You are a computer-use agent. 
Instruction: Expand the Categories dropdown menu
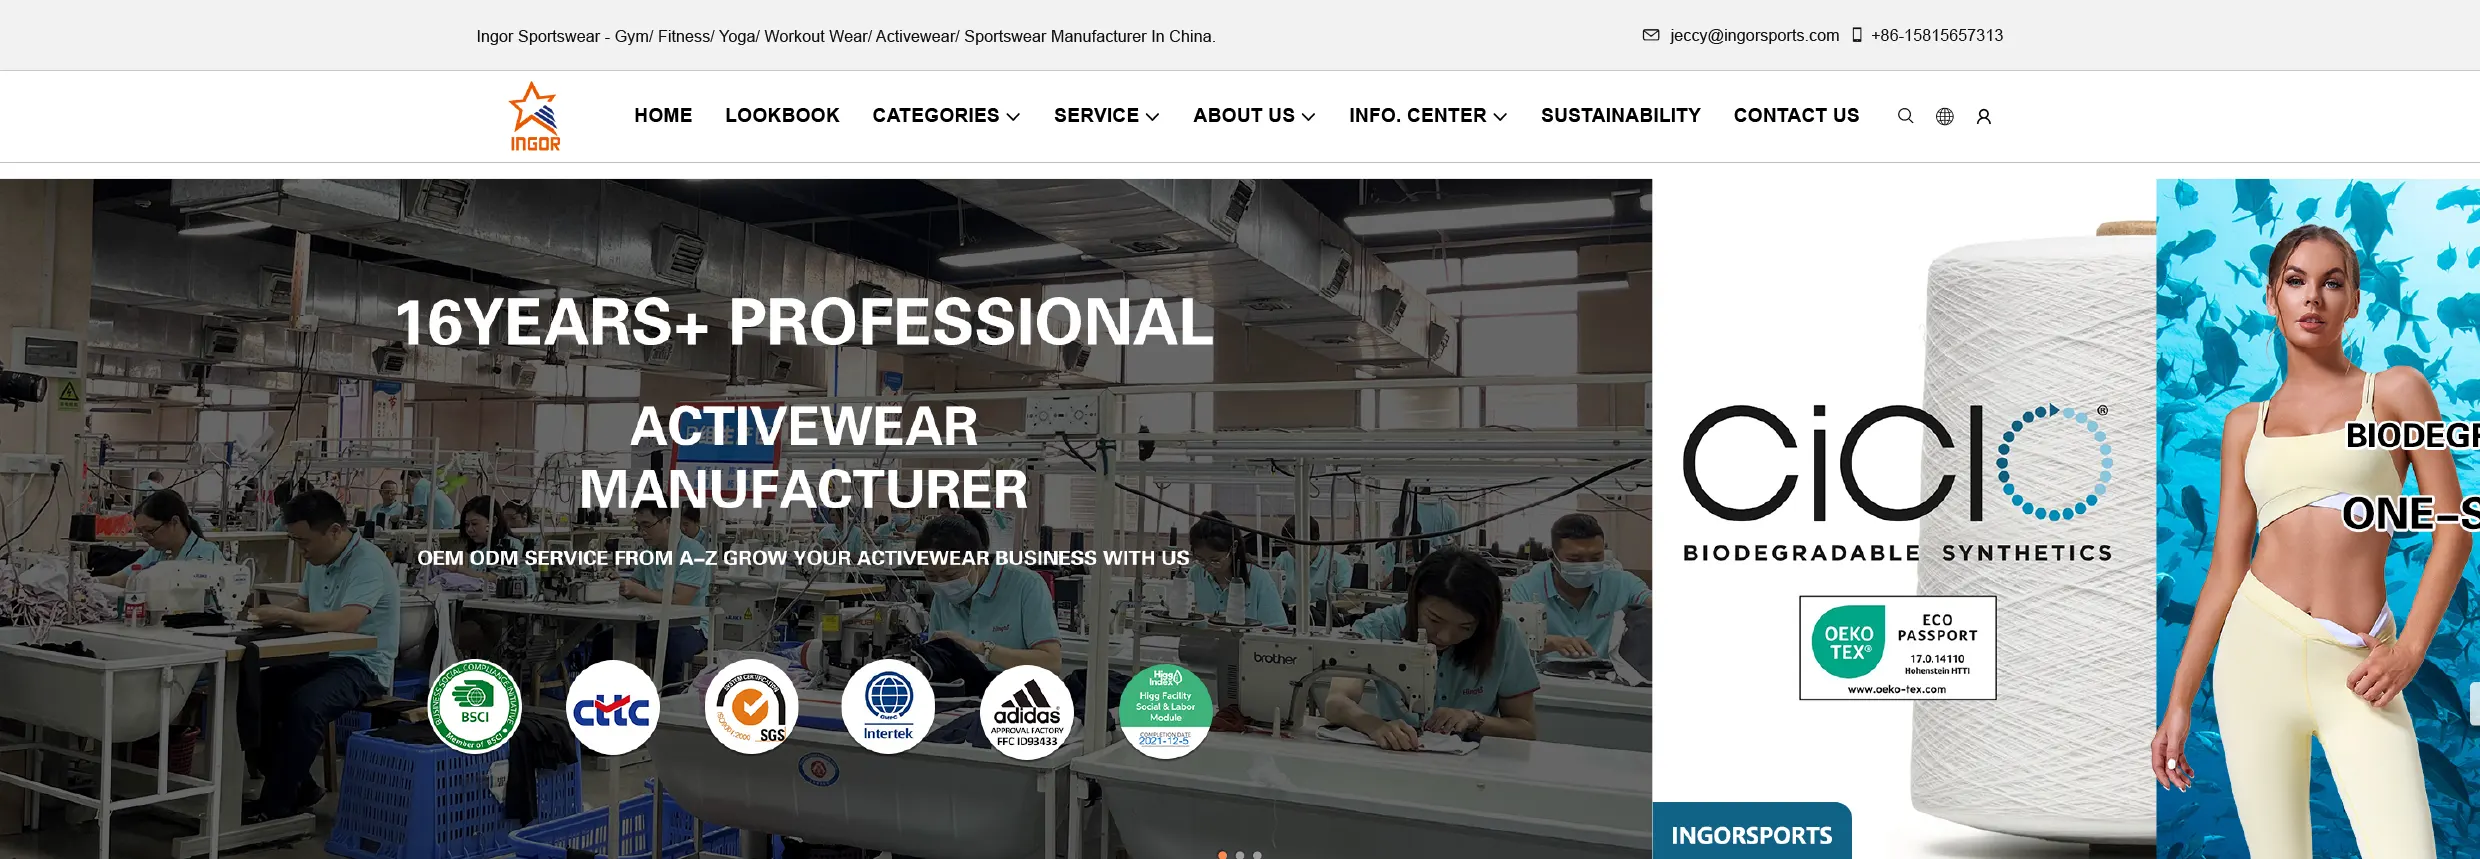click(946, 116)
